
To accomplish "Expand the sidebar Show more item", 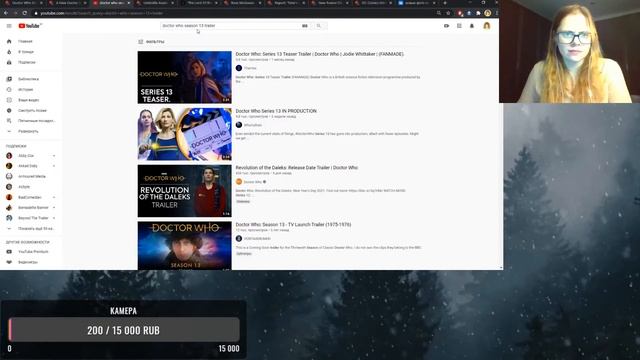I will 32,131.
